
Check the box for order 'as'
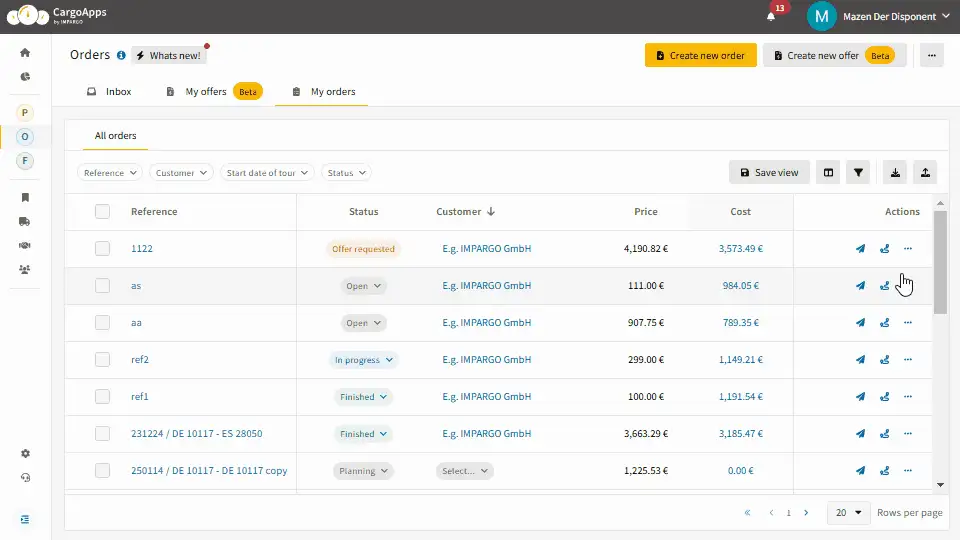click(102, 286)
